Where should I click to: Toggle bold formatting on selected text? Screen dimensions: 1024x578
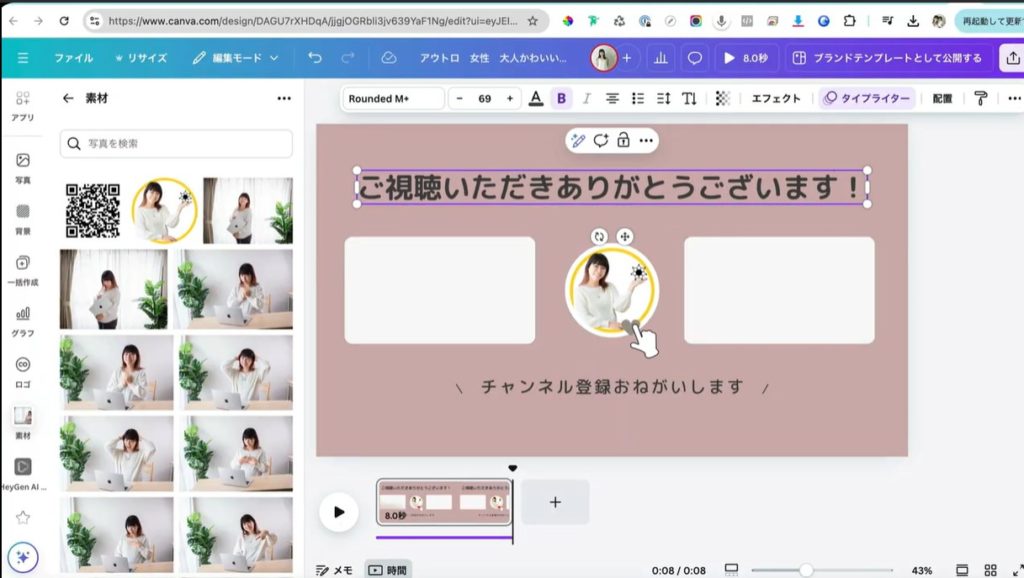click(x=561, y=98)
